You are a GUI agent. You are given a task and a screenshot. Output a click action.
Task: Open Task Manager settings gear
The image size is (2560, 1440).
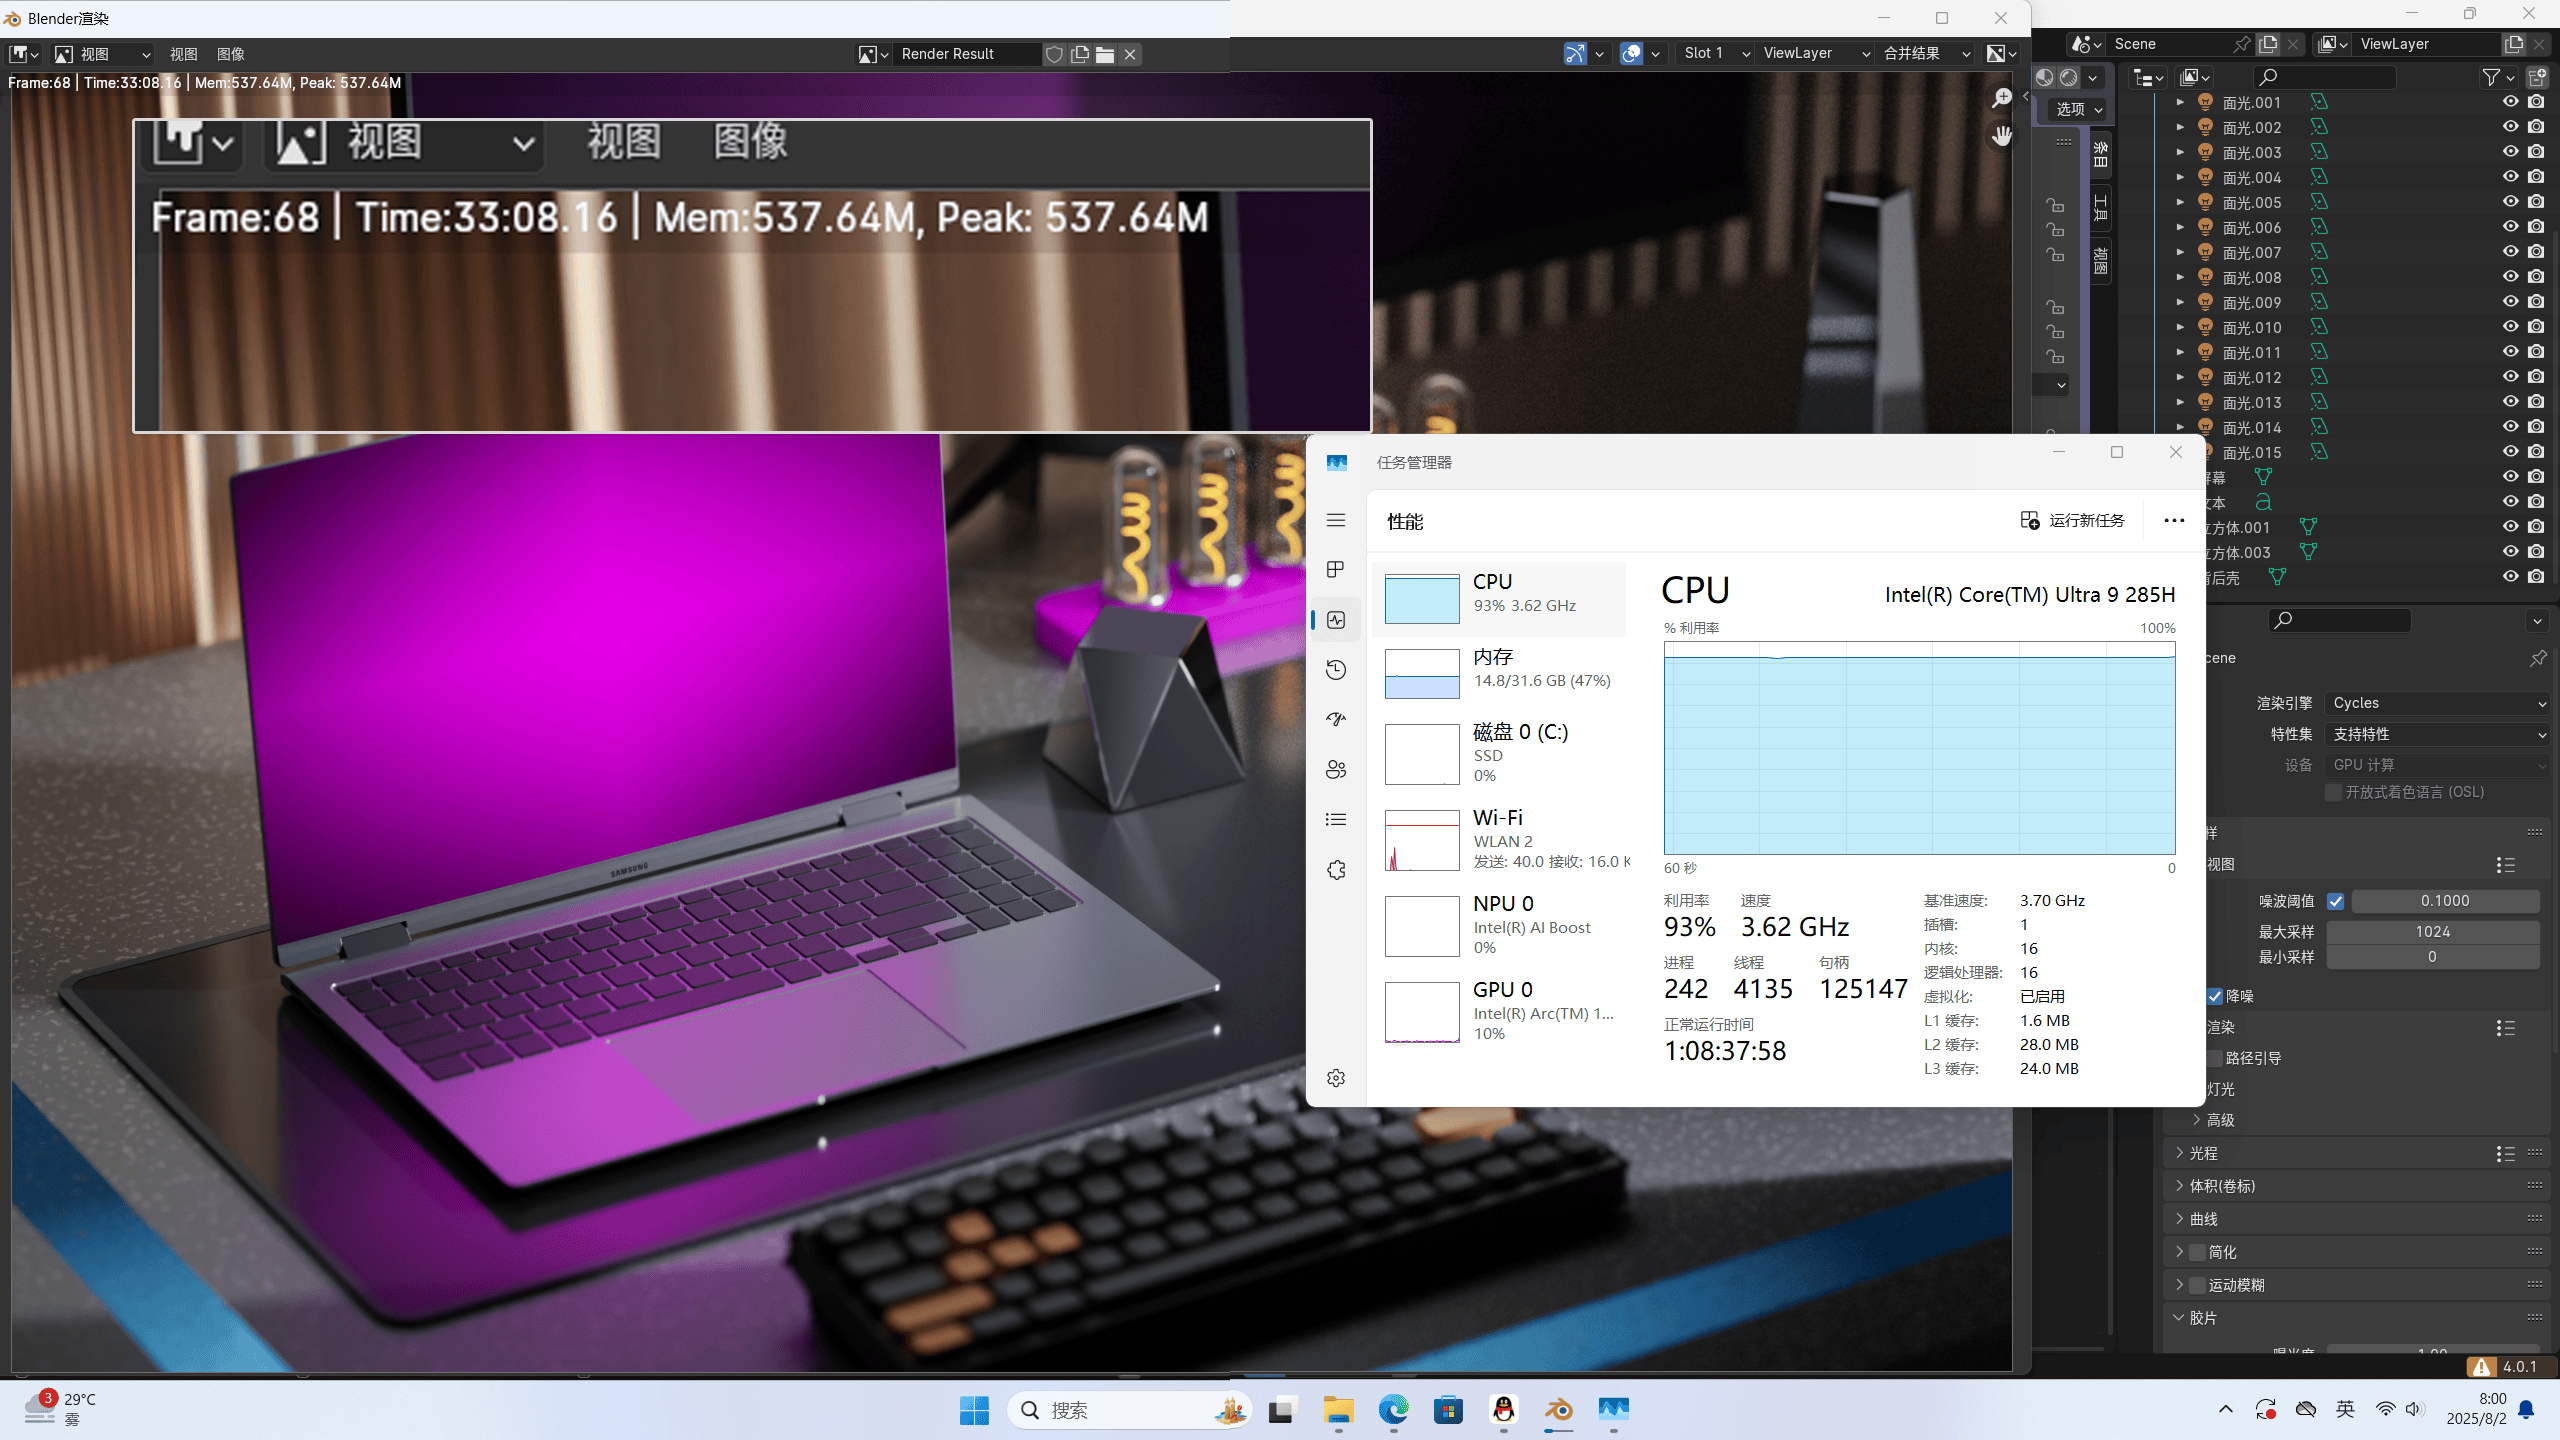(1336, 1078)
